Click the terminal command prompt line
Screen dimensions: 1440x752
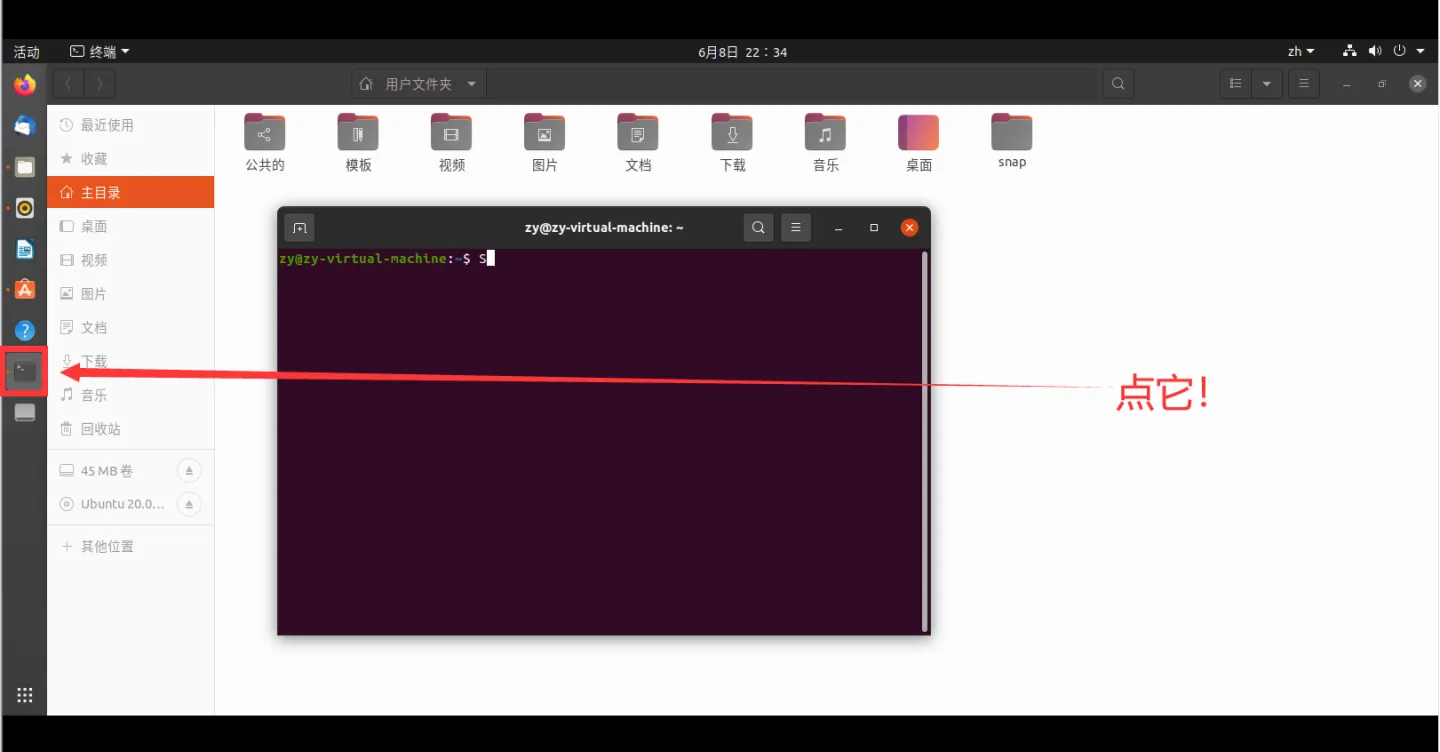(x=386, y=259)
